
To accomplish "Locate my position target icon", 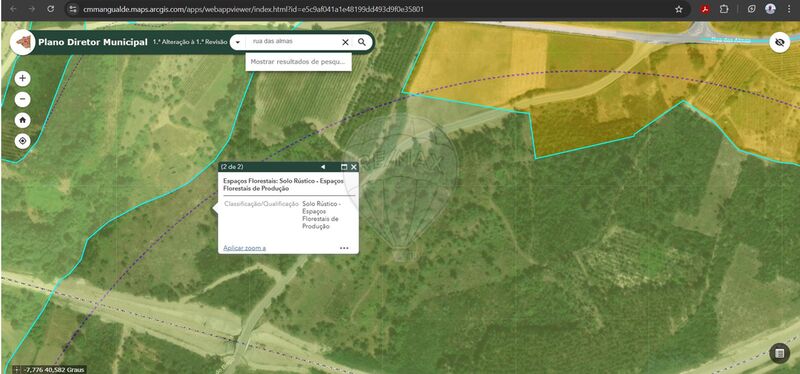I will [x=22, y=141].
